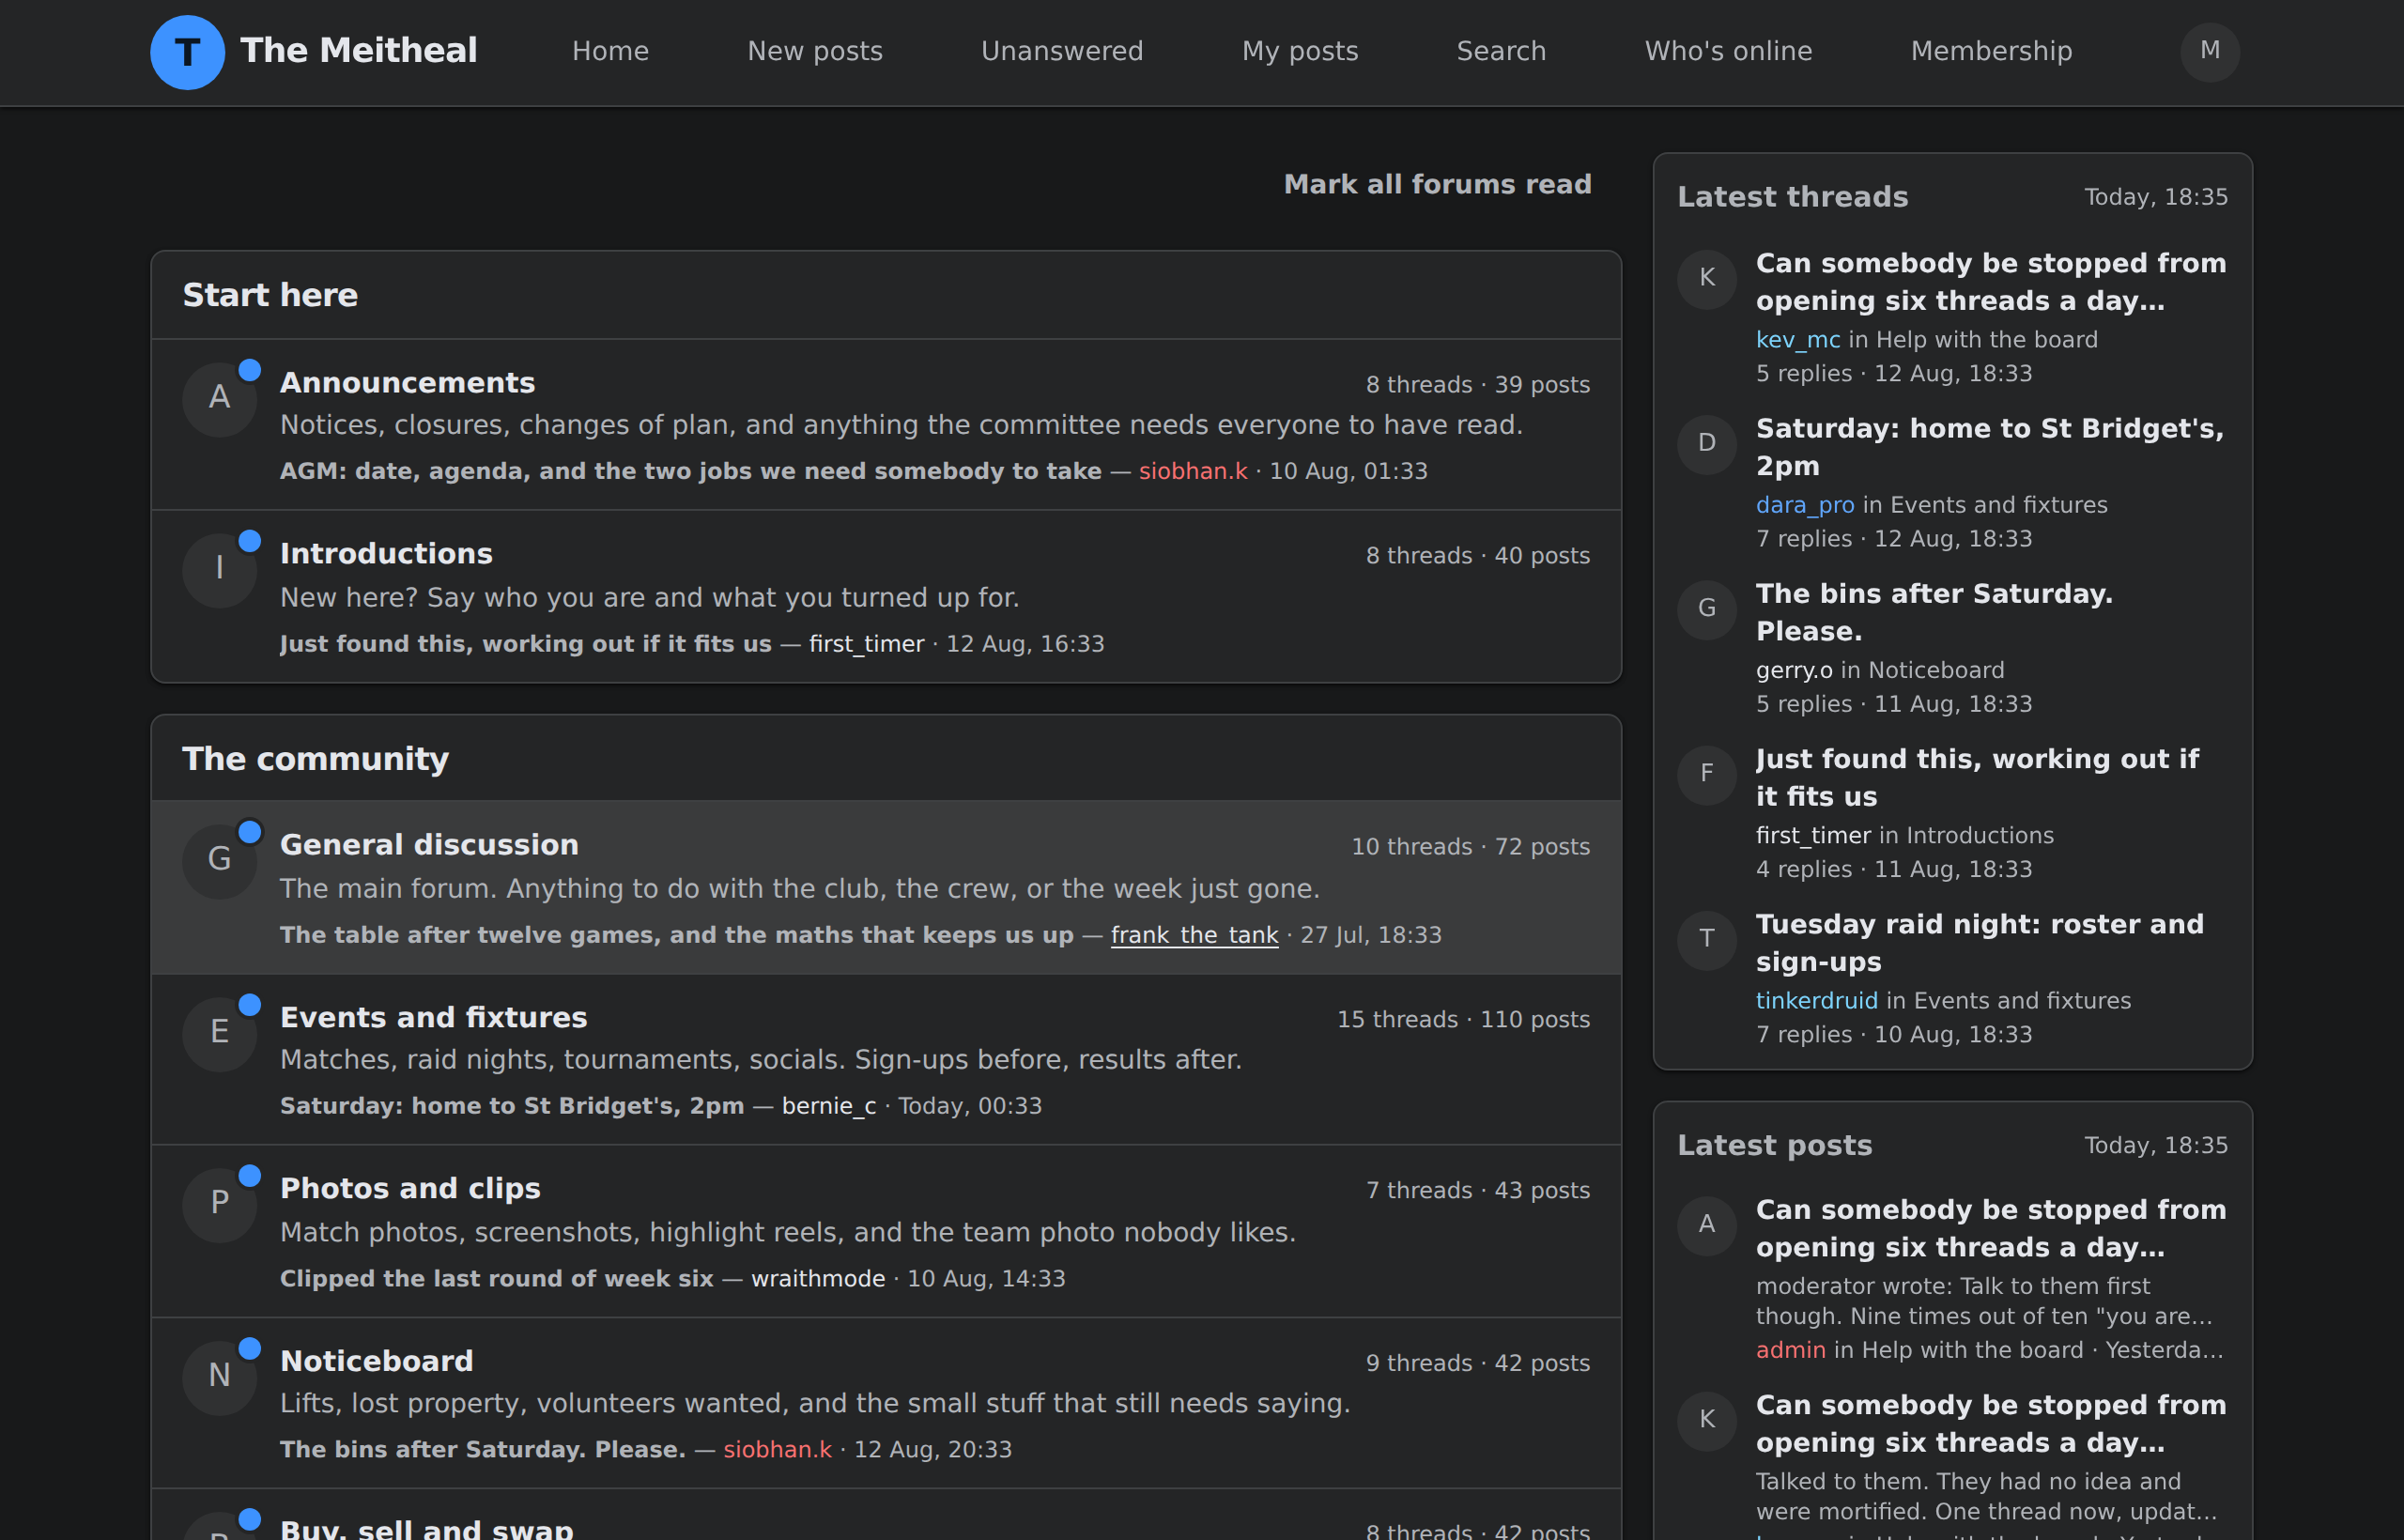Open the Events and fixtures forum
Image resolution: width=2404 pixels, height=1540 pixels.
click(433, 1017)
